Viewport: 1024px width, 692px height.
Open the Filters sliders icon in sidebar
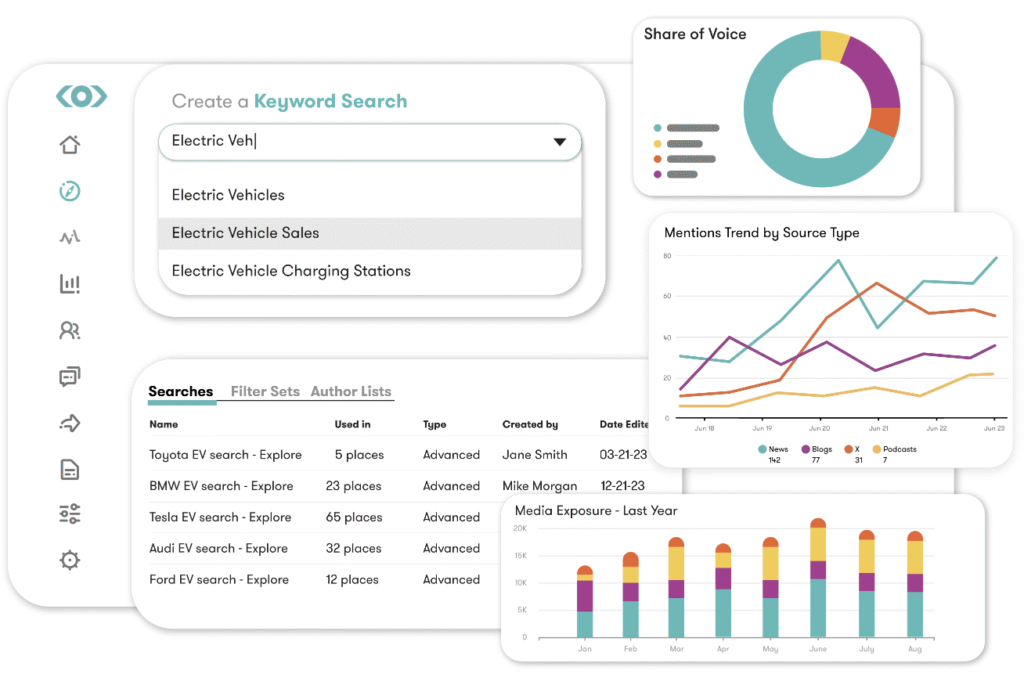70,514
